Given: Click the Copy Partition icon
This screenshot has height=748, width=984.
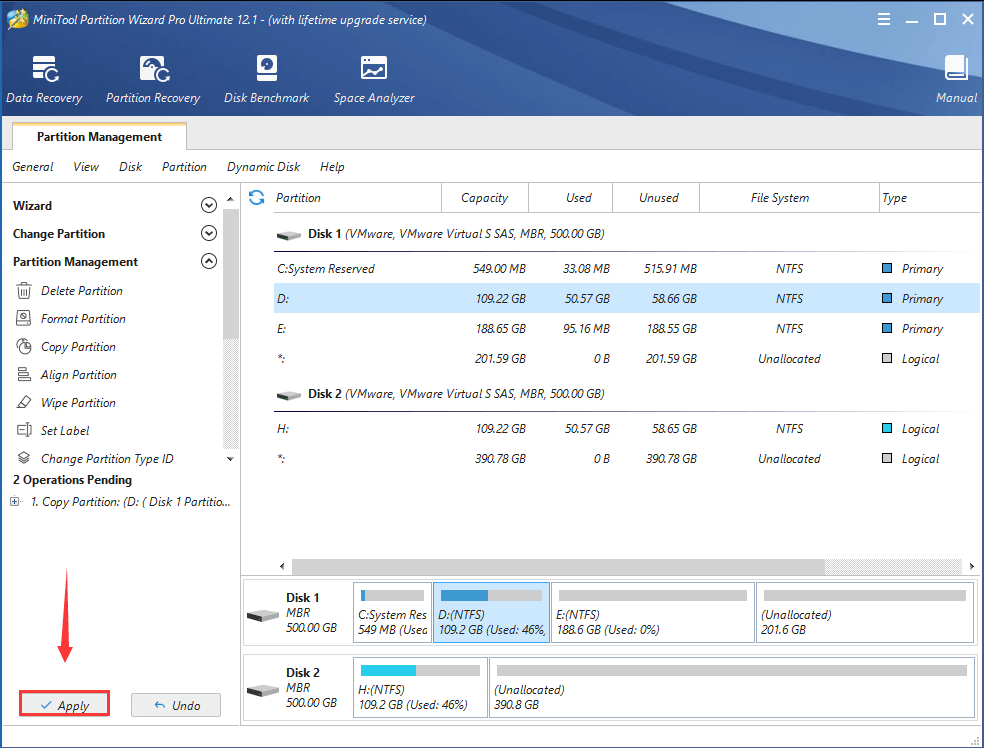Looking at the screenshot, I should [x=24, y=346].
